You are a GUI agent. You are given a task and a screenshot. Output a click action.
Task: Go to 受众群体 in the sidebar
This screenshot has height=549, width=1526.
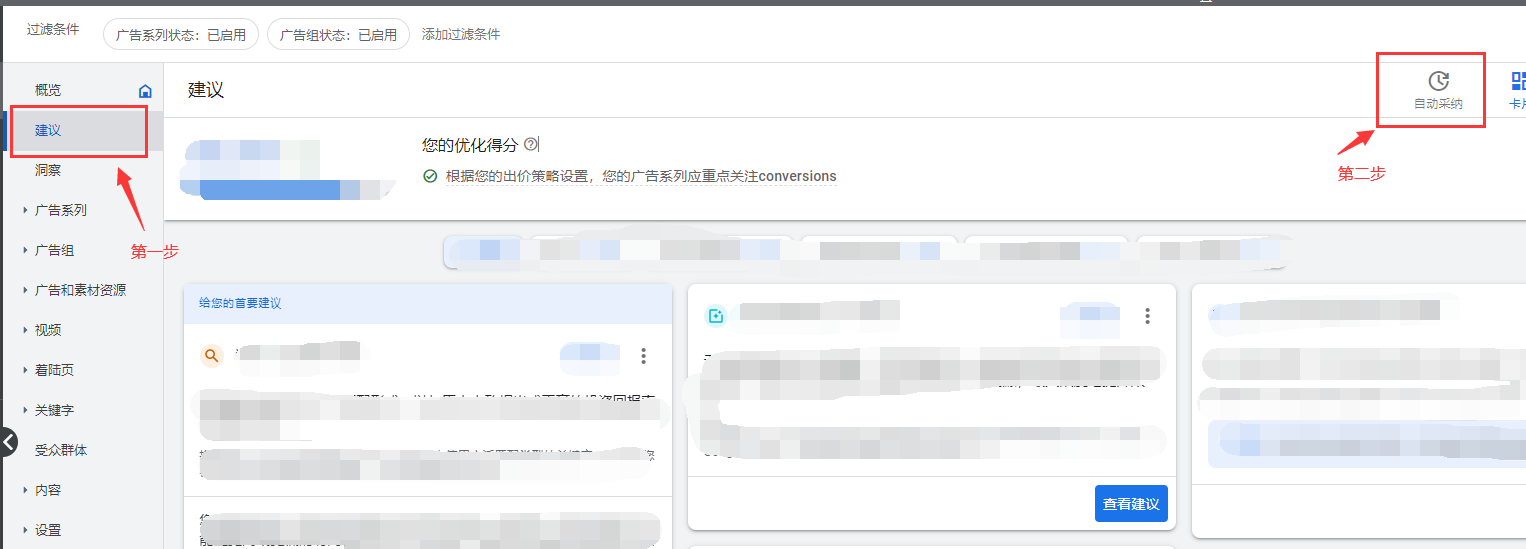[61, 450]
